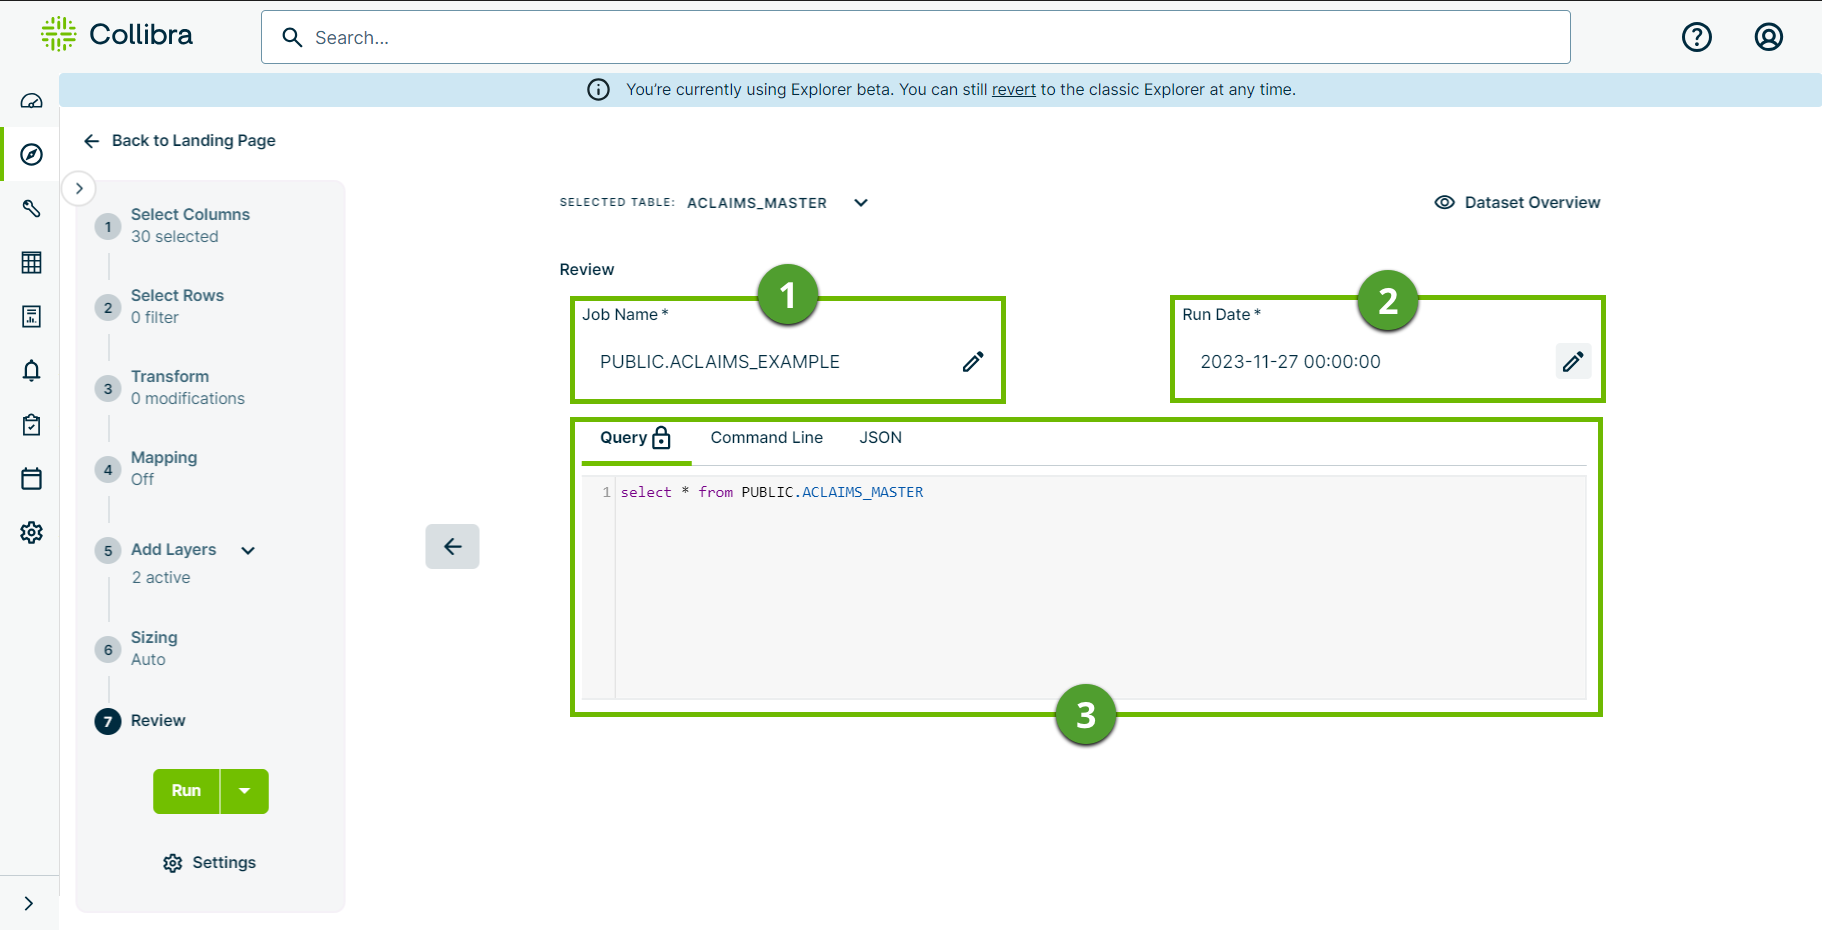
Task: Click the Dataset Overview eye link
Action: click(x=1517, y=202)
